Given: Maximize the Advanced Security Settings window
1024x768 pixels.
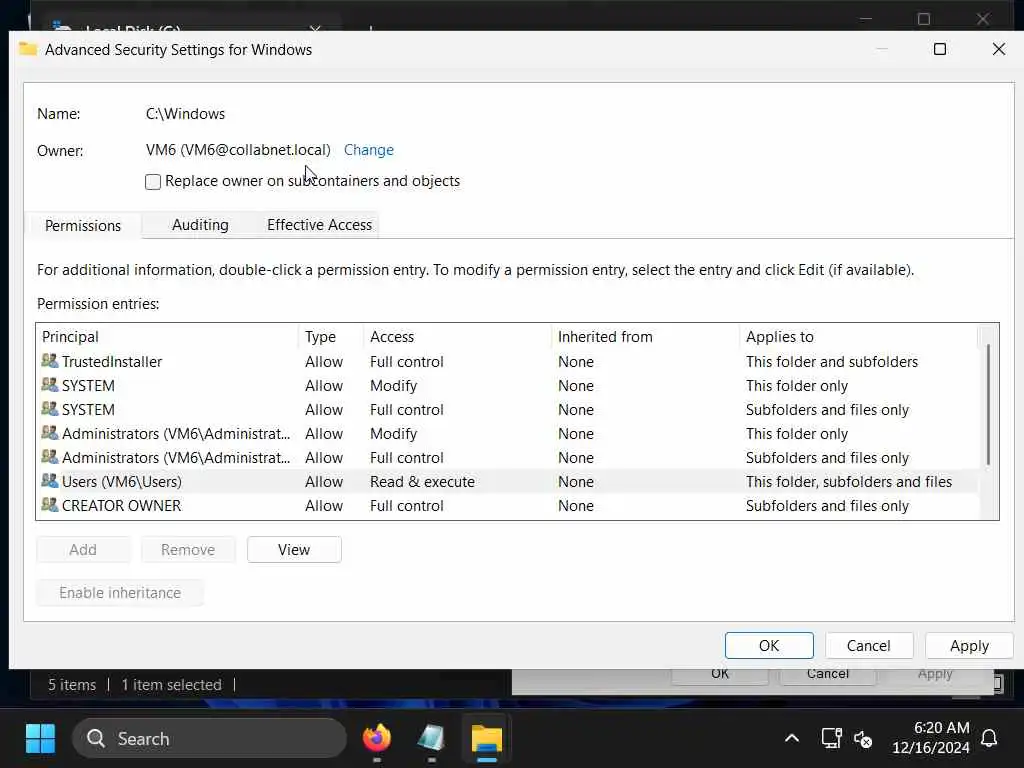Looking at the screenshot, I should click(x=940, y=49).
